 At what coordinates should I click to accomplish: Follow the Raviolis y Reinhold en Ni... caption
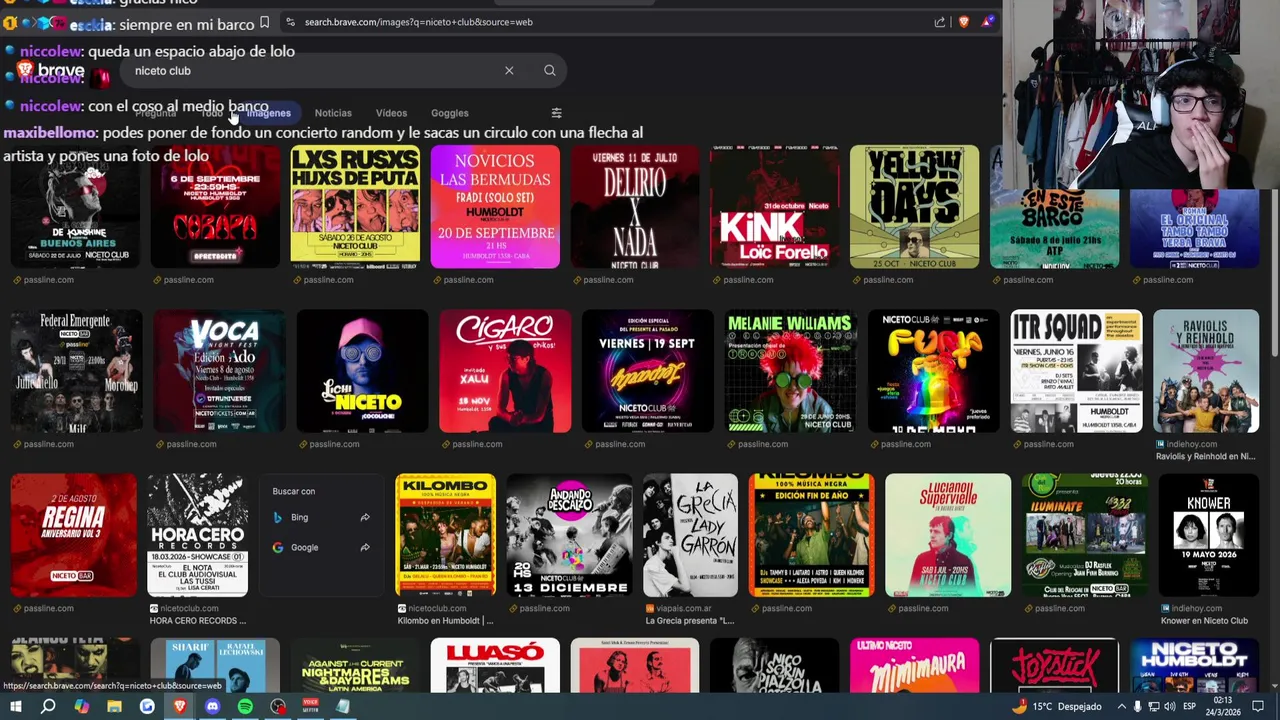click(1205, 457)
